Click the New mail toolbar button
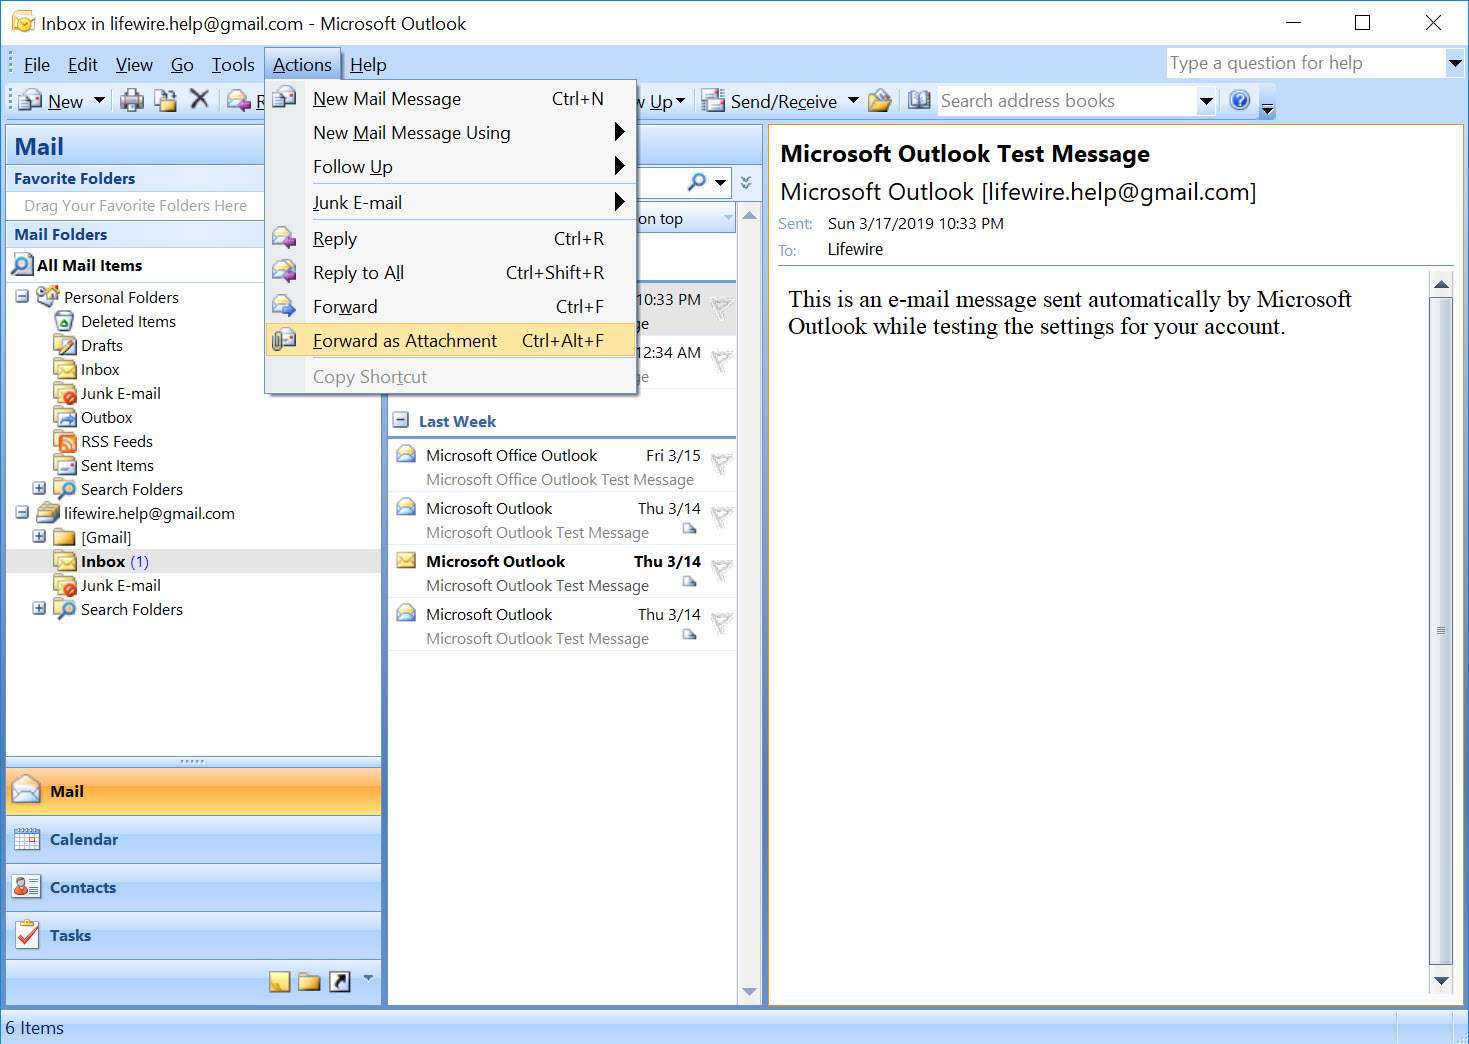1469x1044 pixels. 51,101
